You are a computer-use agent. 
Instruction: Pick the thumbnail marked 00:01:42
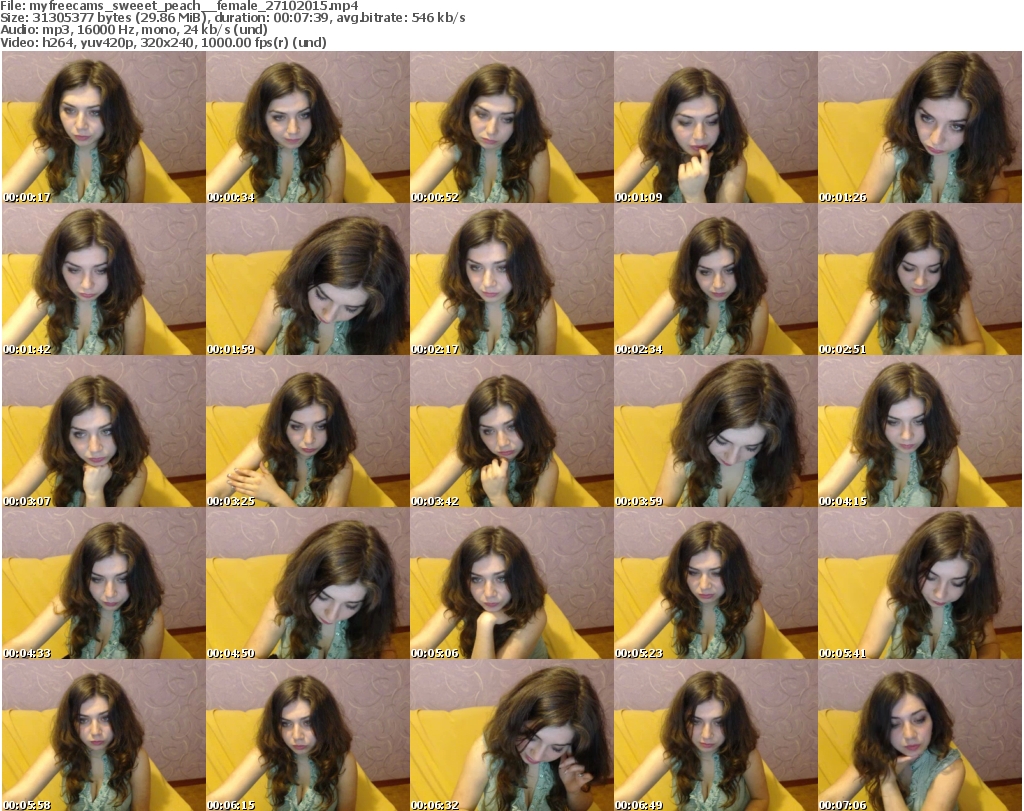click(x=104, y=279)
